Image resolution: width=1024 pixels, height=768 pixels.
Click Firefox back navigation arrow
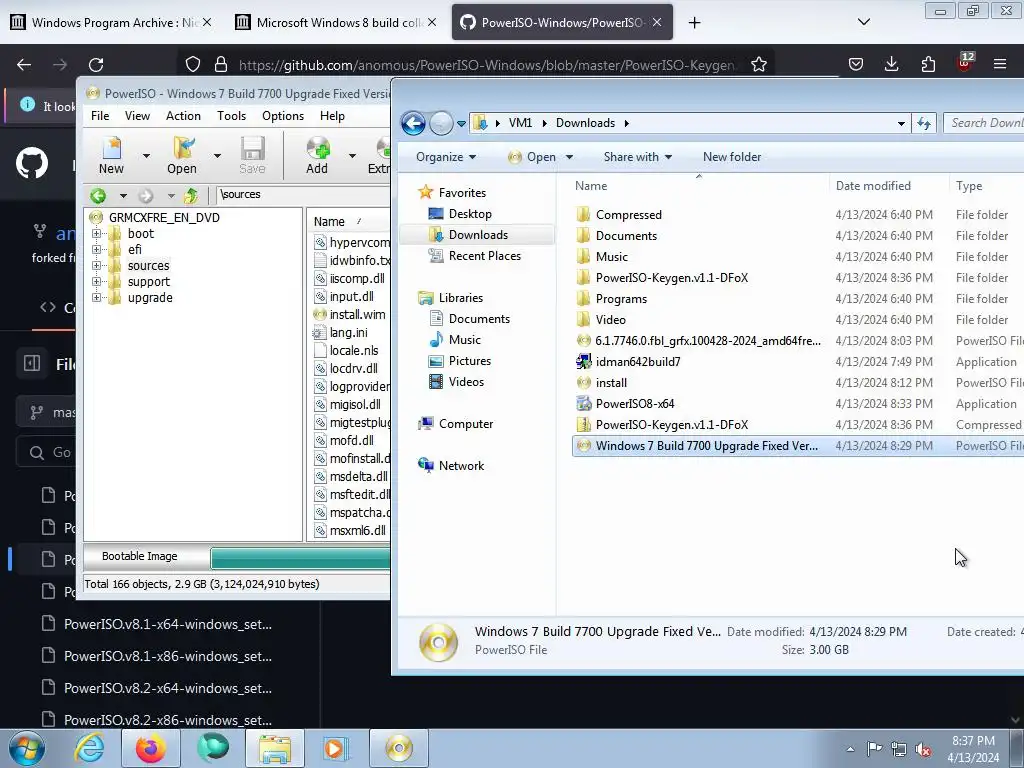point(24,65)
